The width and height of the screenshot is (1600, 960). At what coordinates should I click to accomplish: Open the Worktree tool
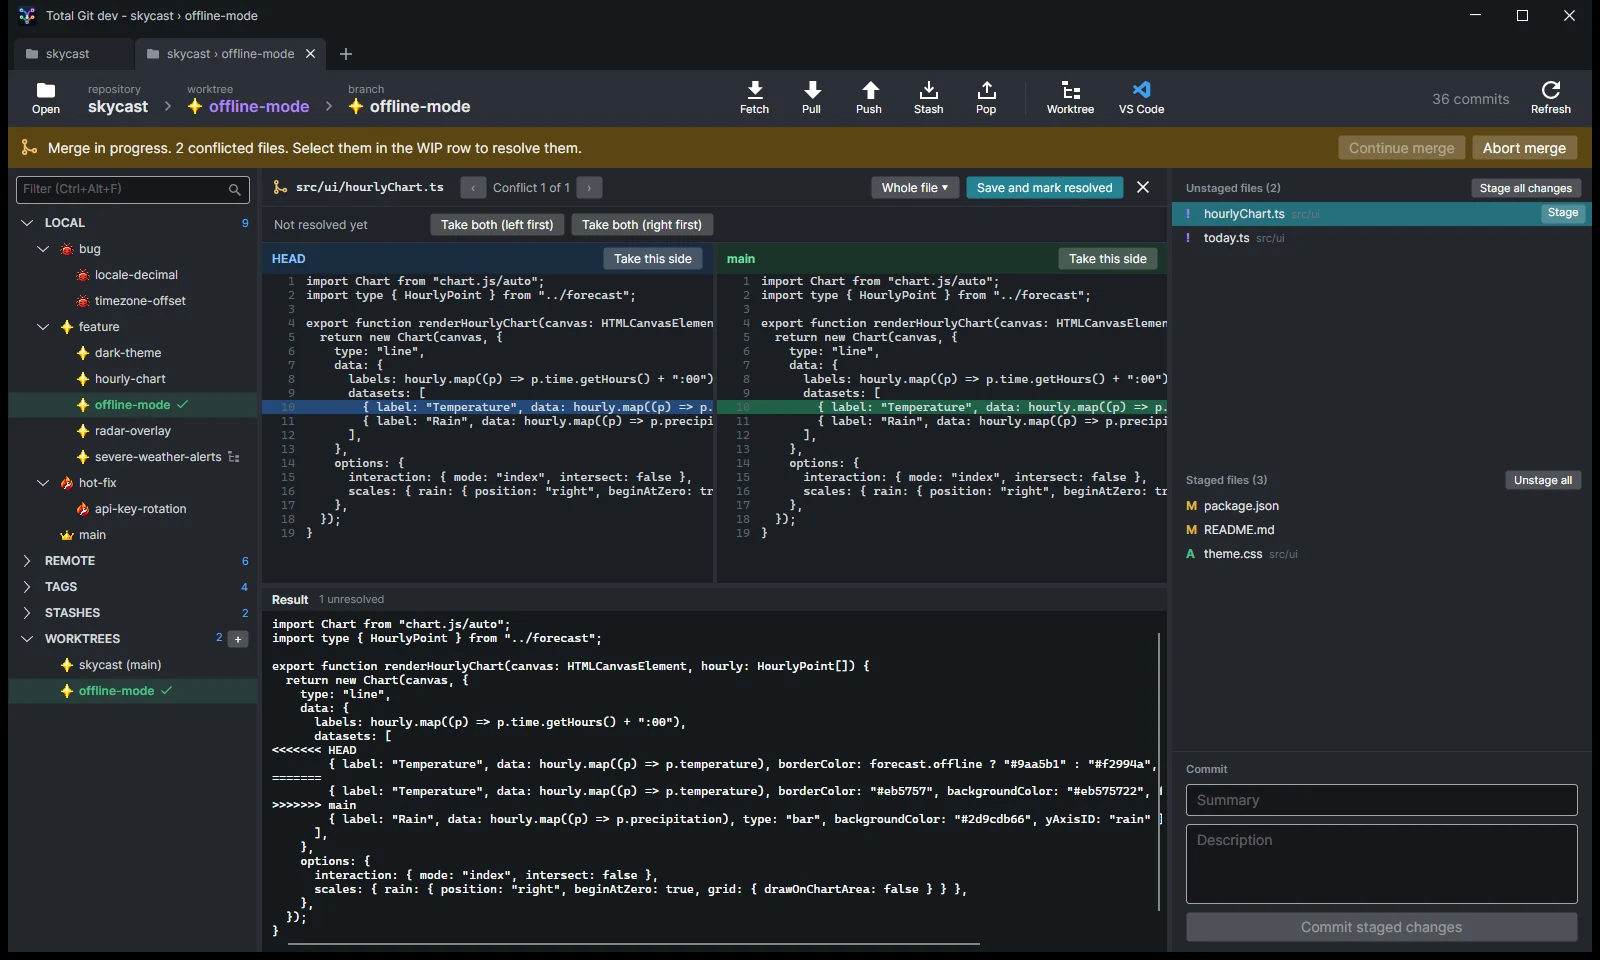coord(1070,98)
